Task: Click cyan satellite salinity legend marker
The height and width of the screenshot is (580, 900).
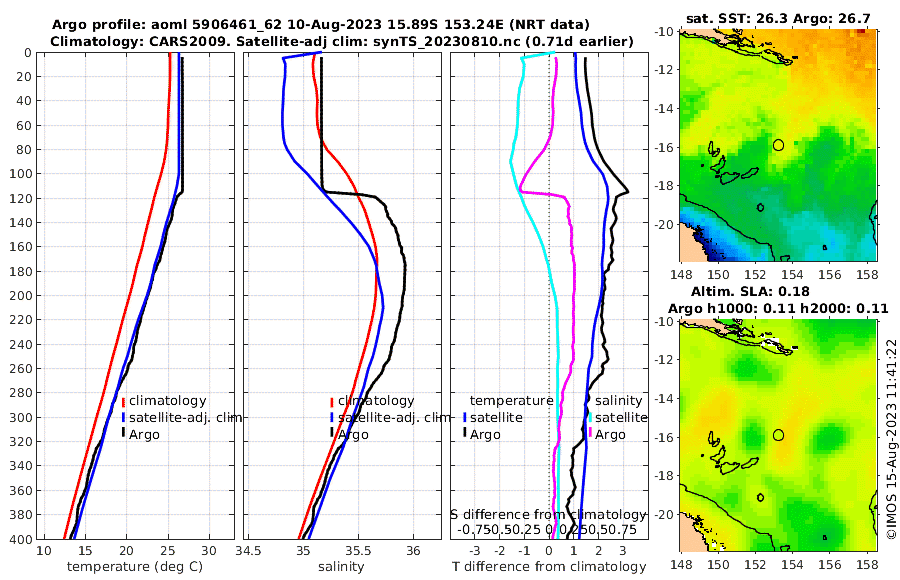Action: coord(590,418)
